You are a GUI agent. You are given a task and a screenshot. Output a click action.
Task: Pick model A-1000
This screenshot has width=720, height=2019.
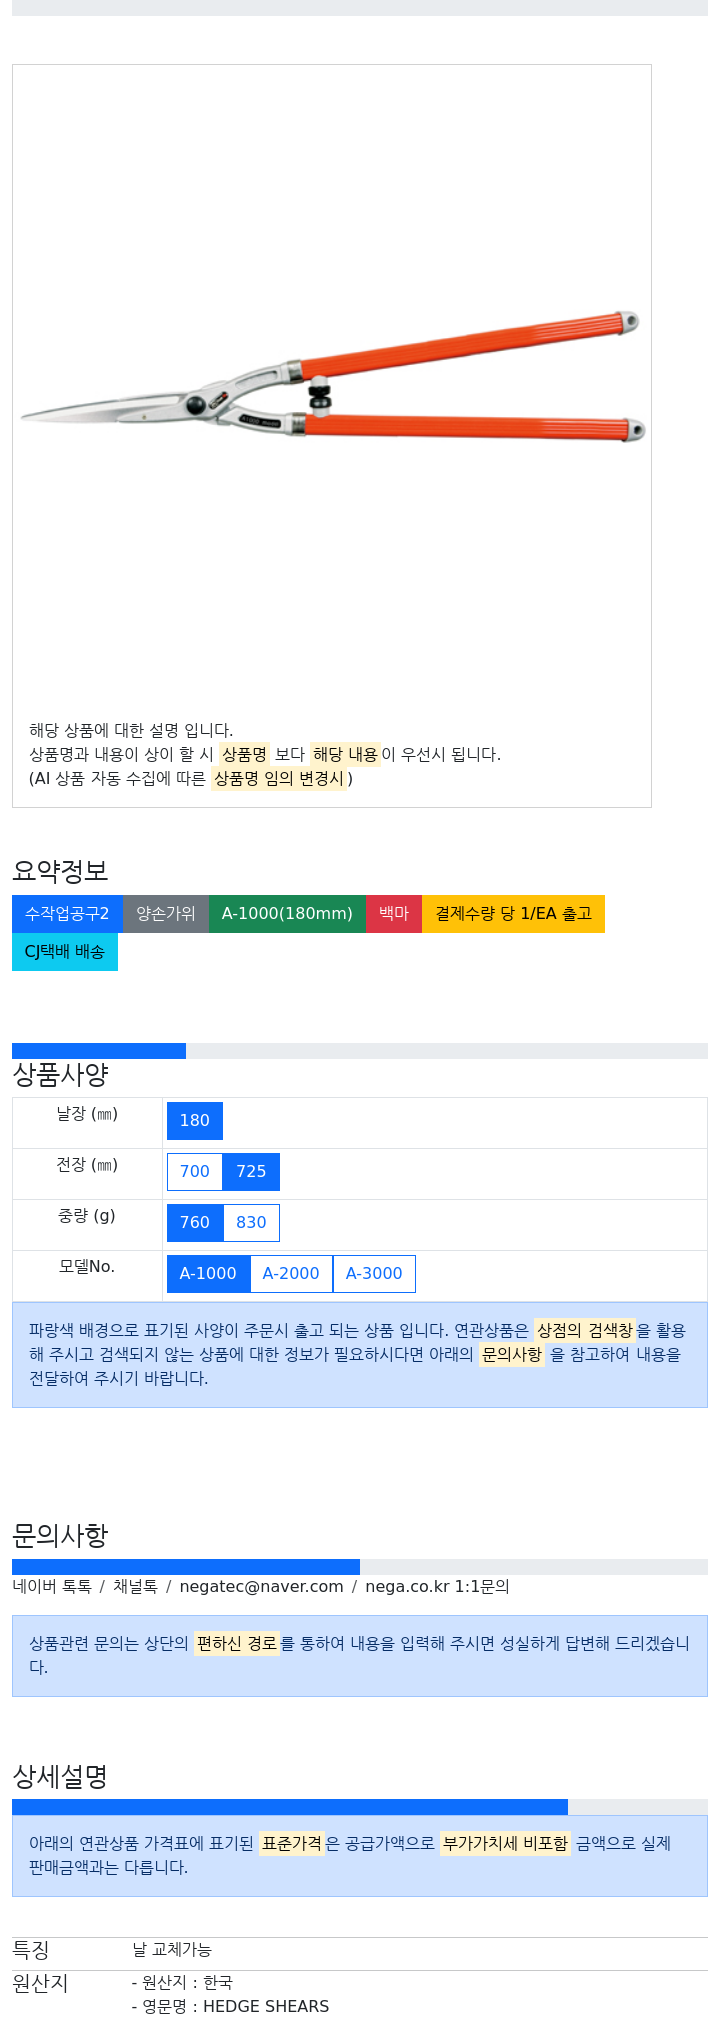tap(208, 1274)
